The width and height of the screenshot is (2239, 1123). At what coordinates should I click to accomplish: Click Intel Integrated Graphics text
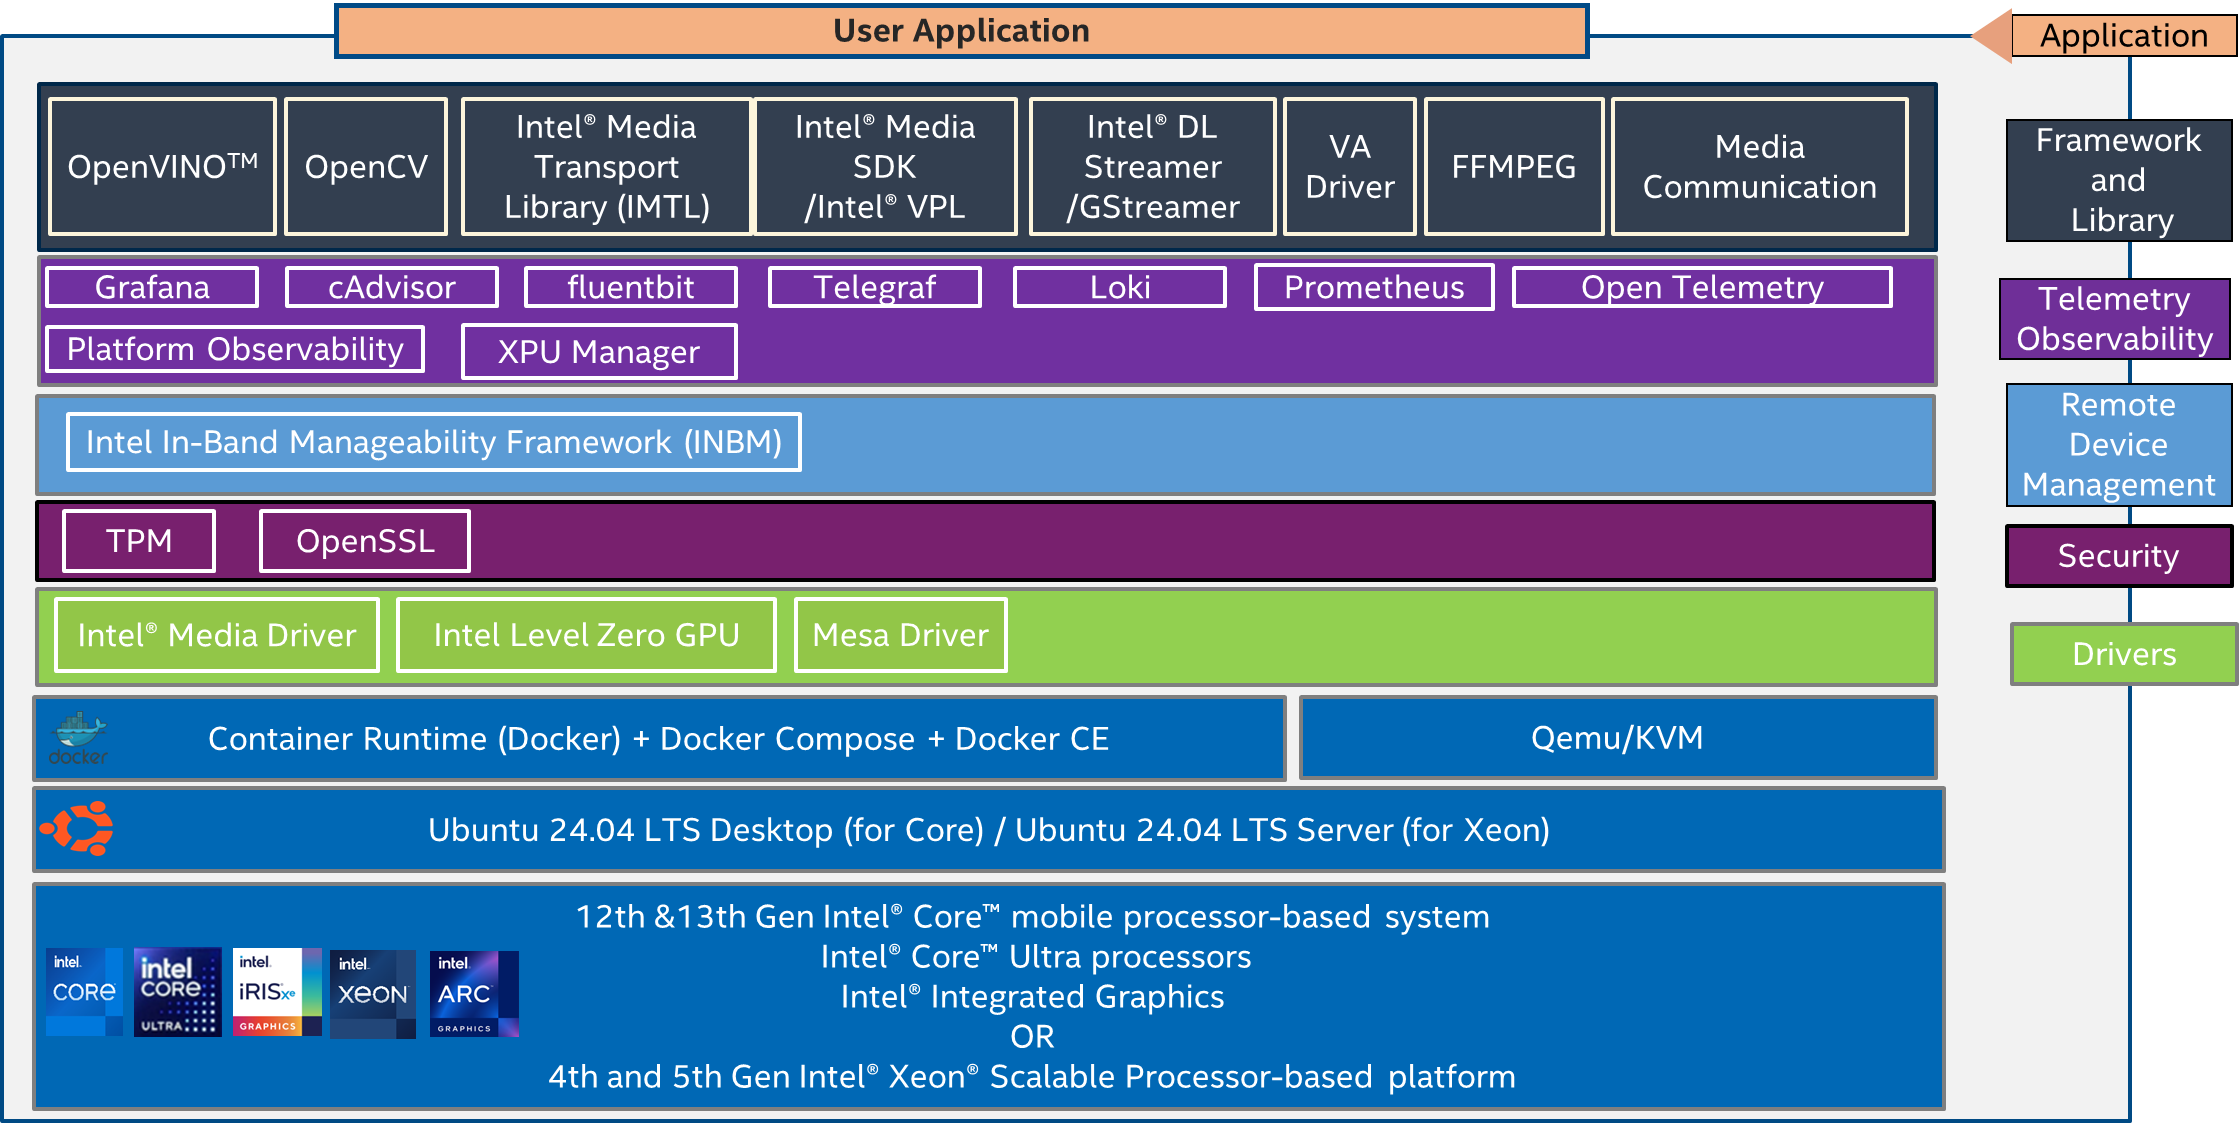1032,996
